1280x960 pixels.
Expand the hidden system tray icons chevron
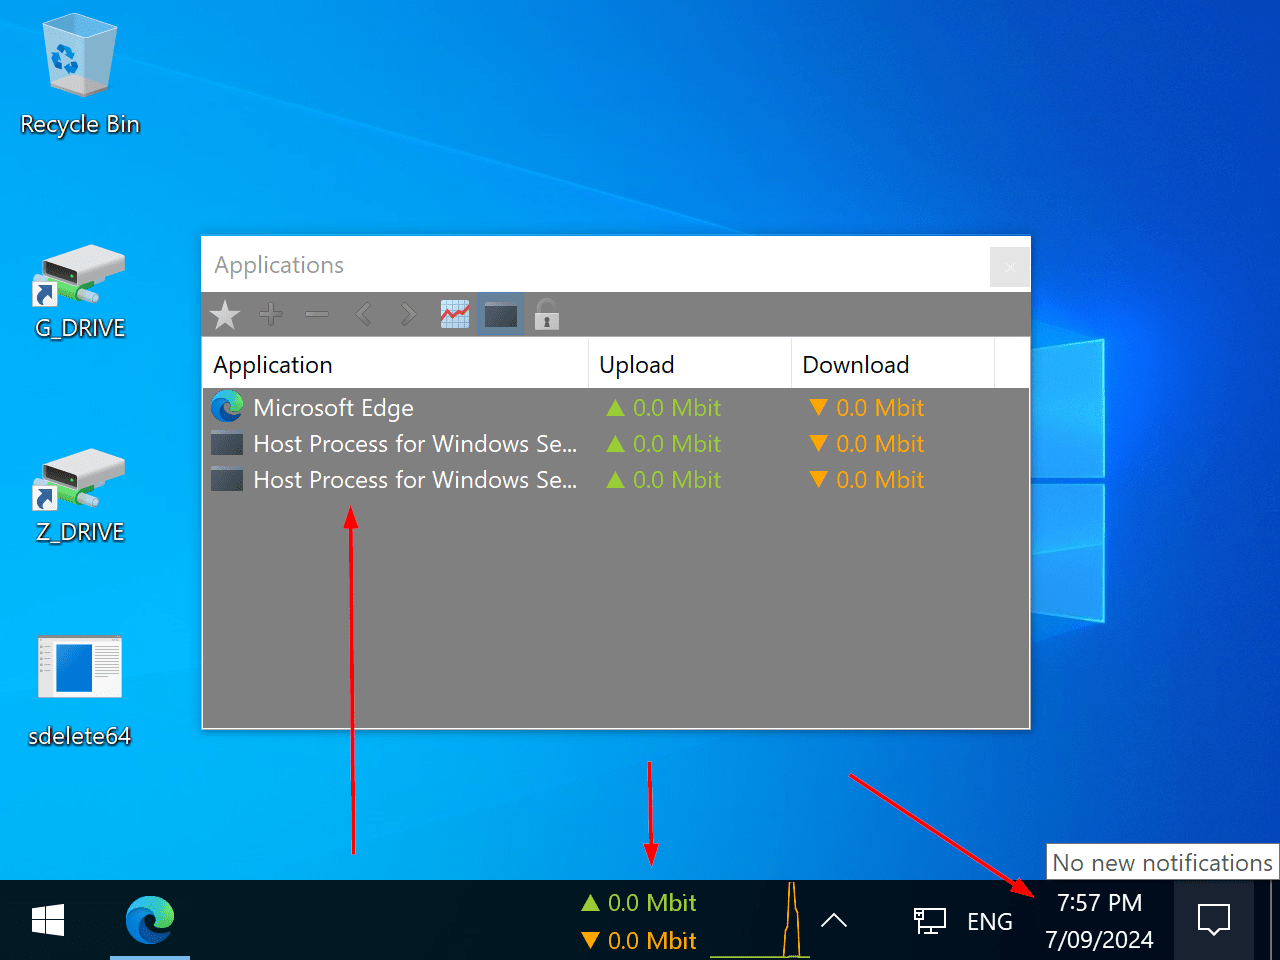(834, 920)
